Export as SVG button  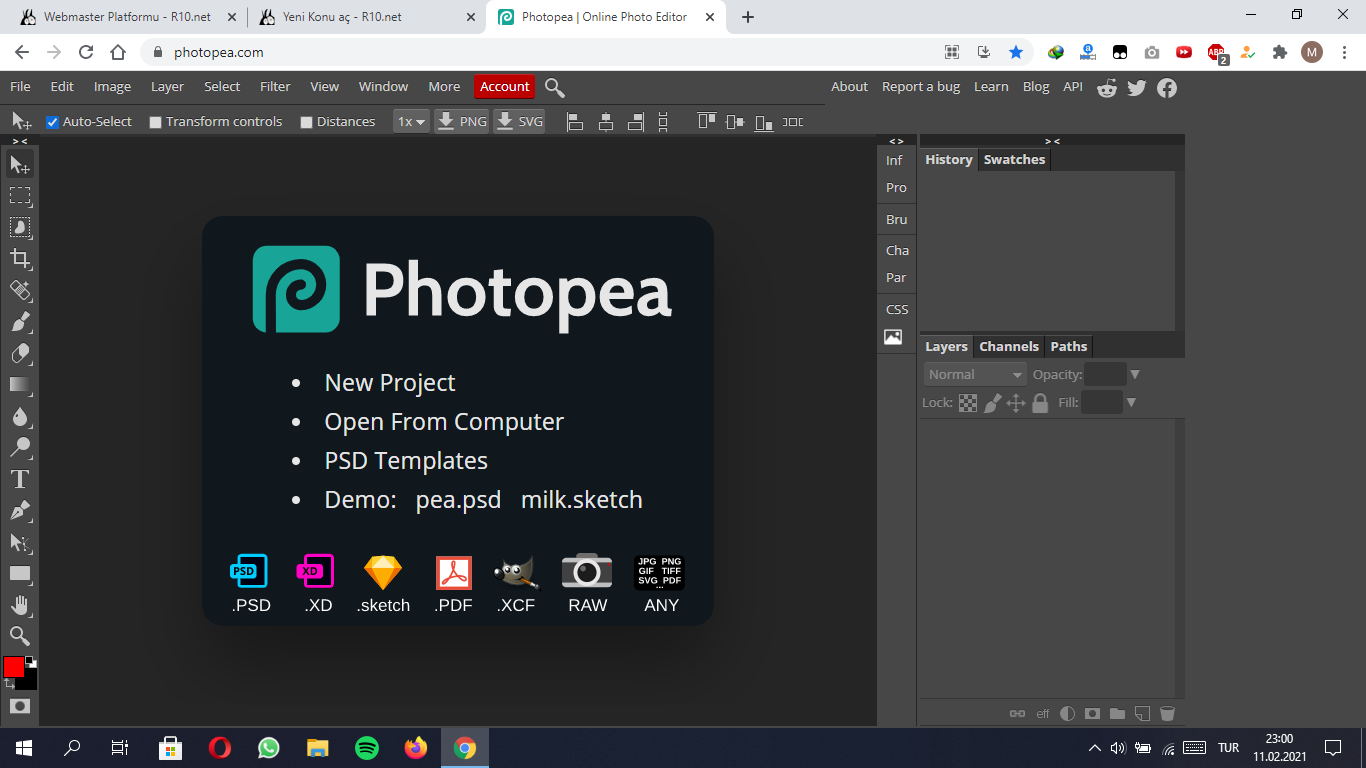click(x=520, y=122)
